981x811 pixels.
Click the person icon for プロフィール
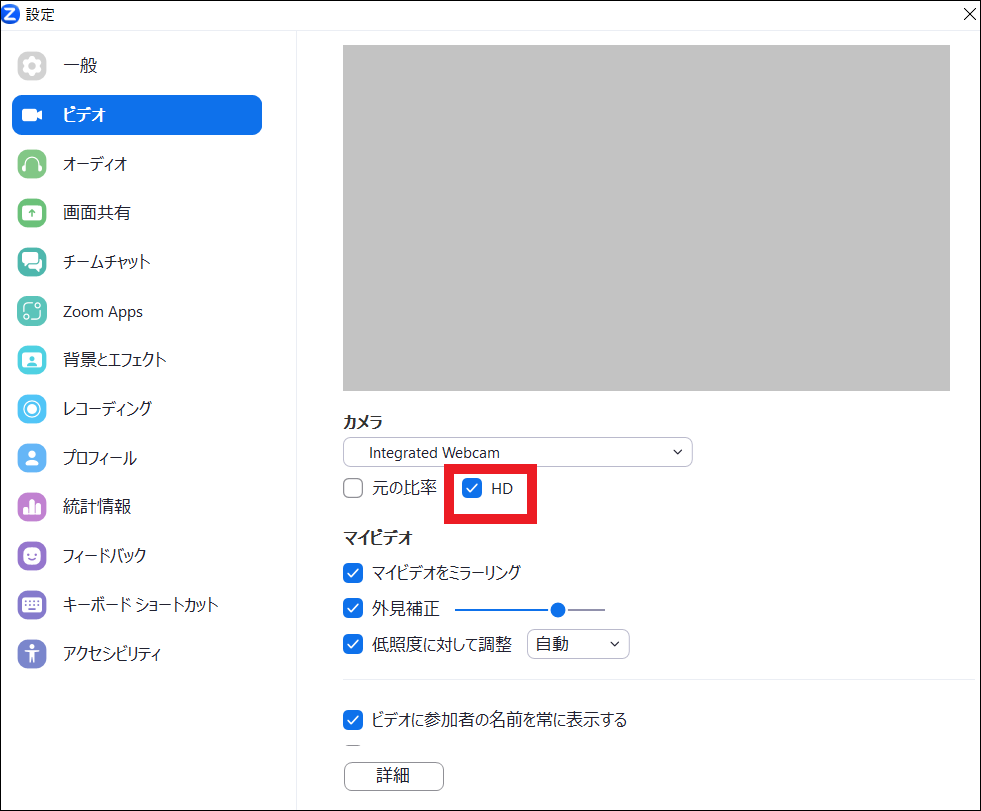(x=32, y=458)
